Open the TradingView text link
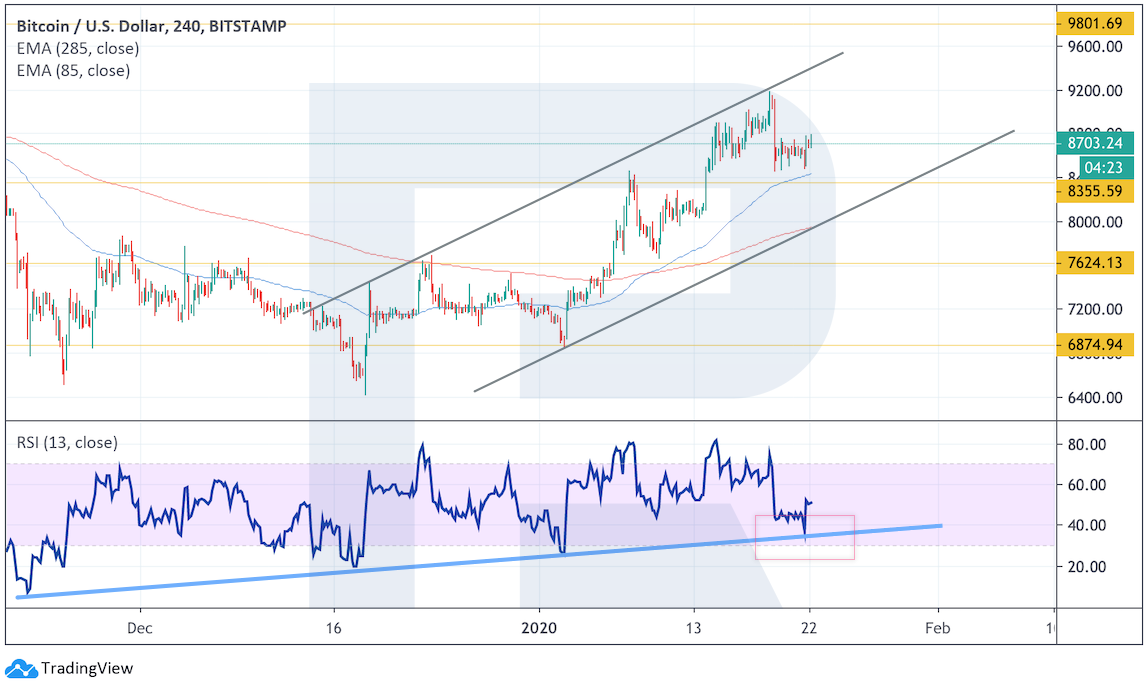 [x=85, y=669]
